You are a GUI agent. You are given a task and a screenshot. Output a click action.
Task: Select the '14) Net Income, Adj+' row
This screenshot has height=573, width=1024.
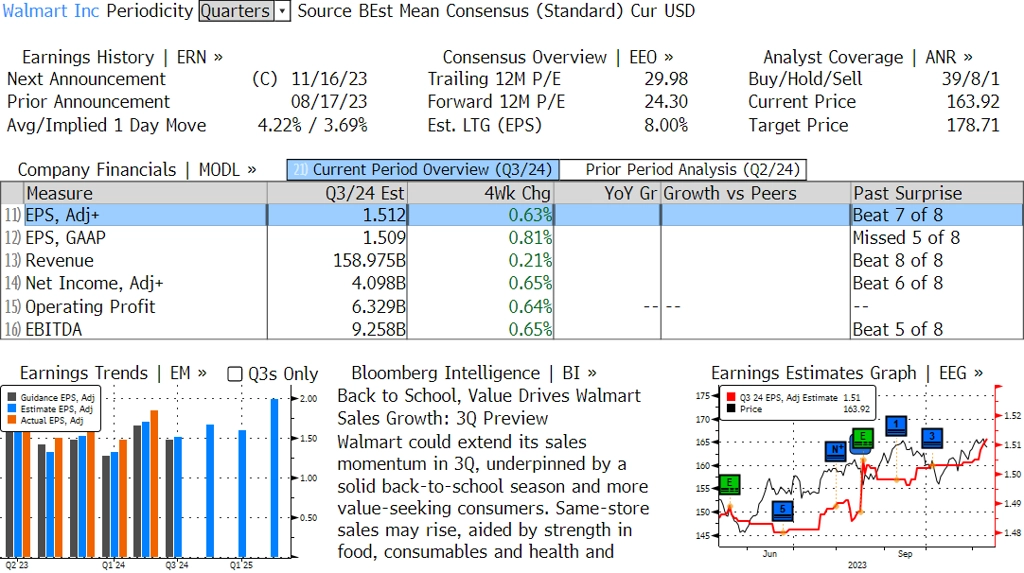pyautogui.click(x=512, y=284)
